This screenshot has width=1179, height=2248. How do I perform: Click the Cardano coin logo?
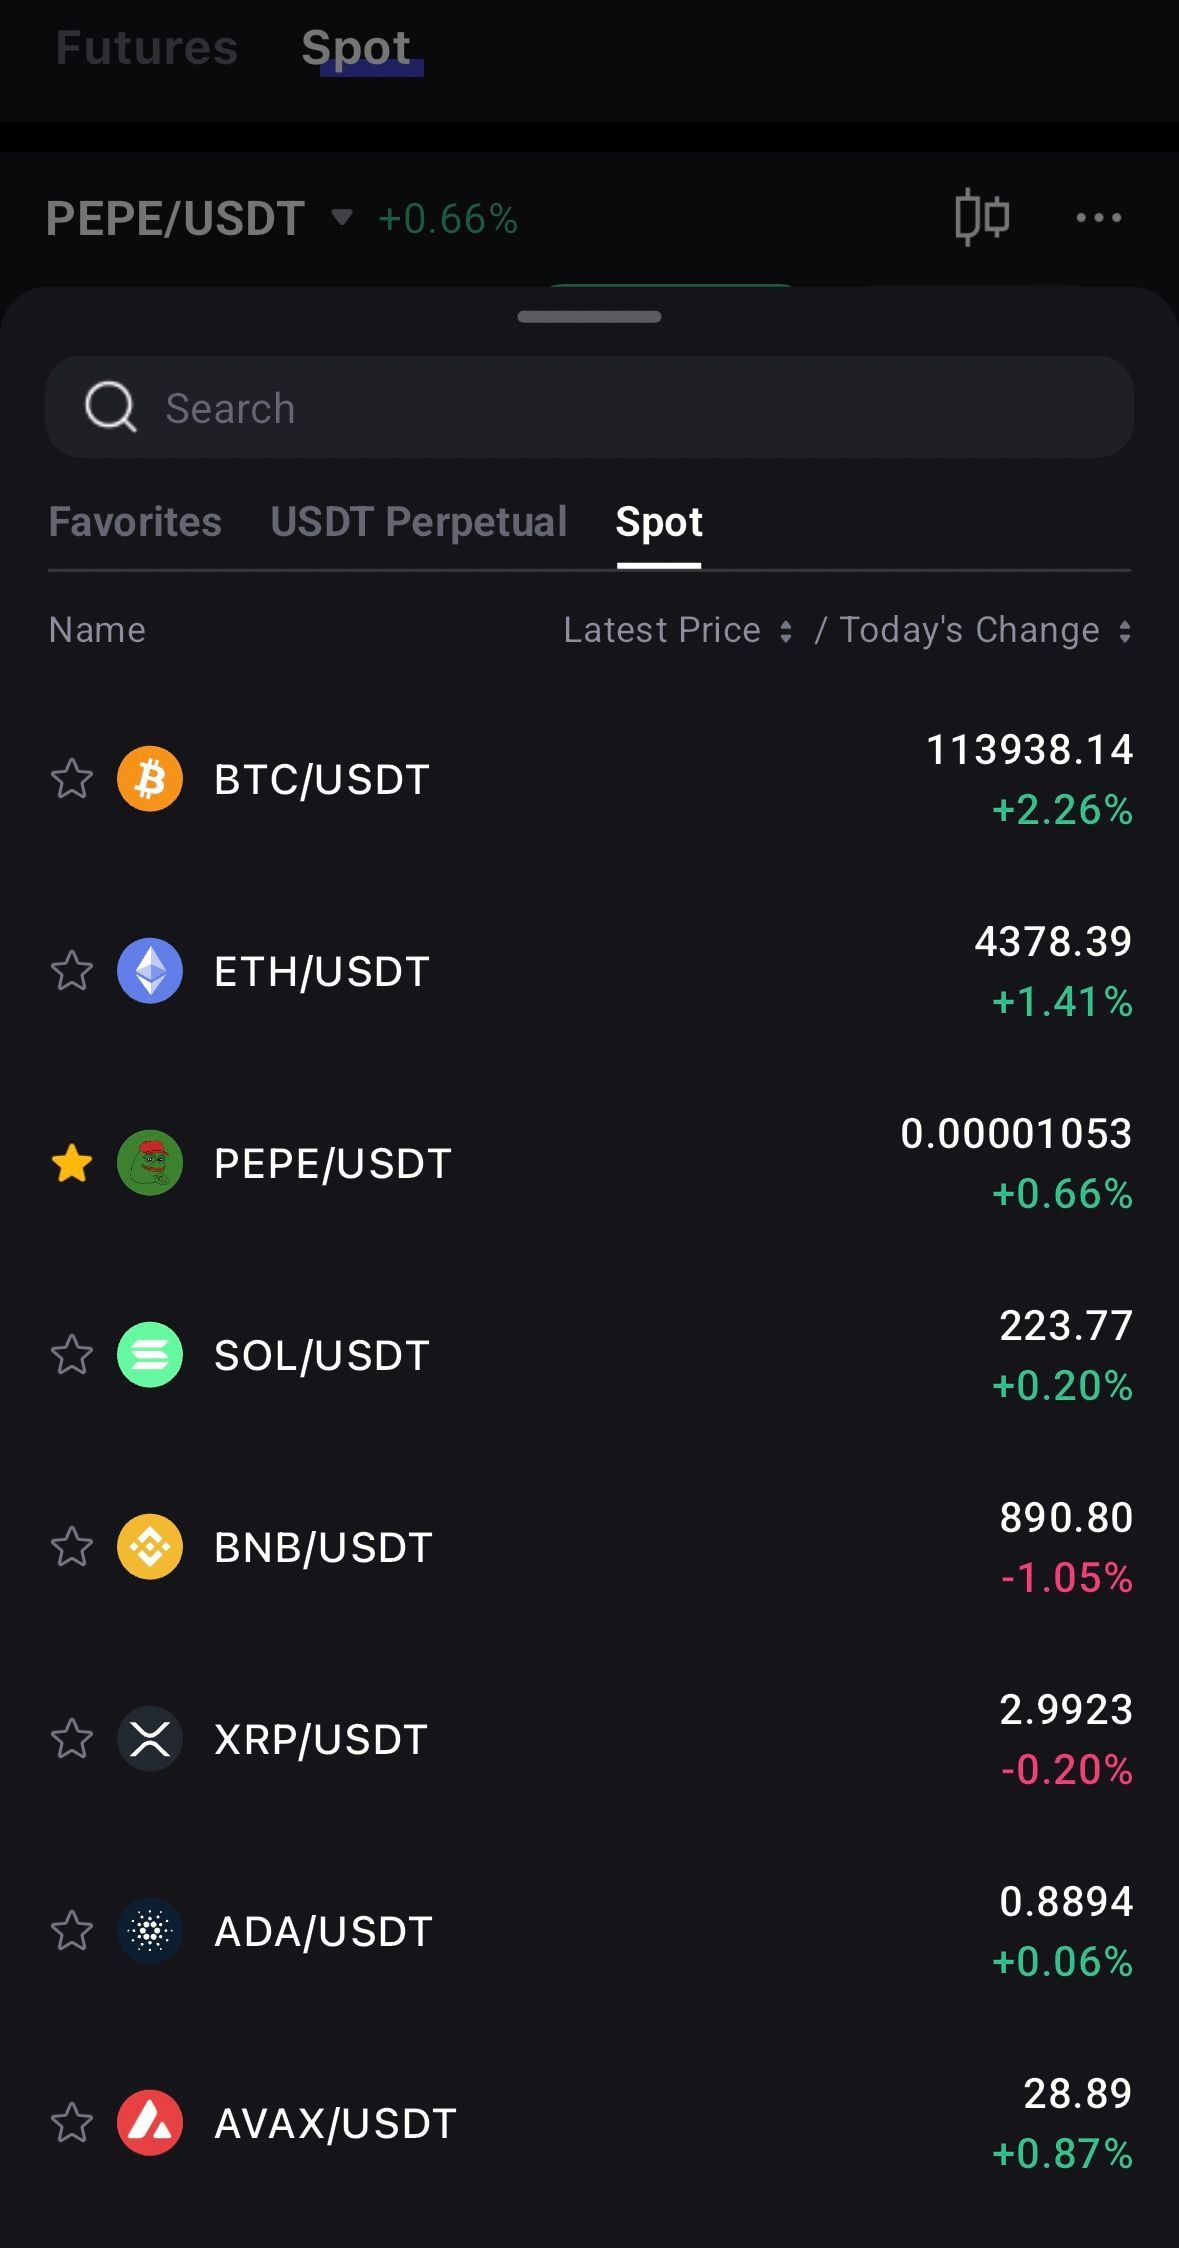coord(150,1931)
